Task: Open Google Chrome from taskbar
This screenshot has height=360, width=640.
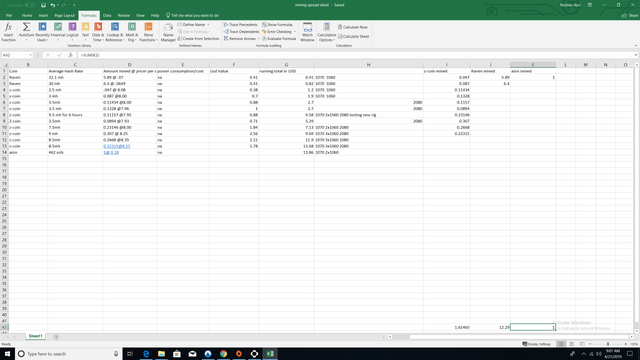Action: pos(223,353)
